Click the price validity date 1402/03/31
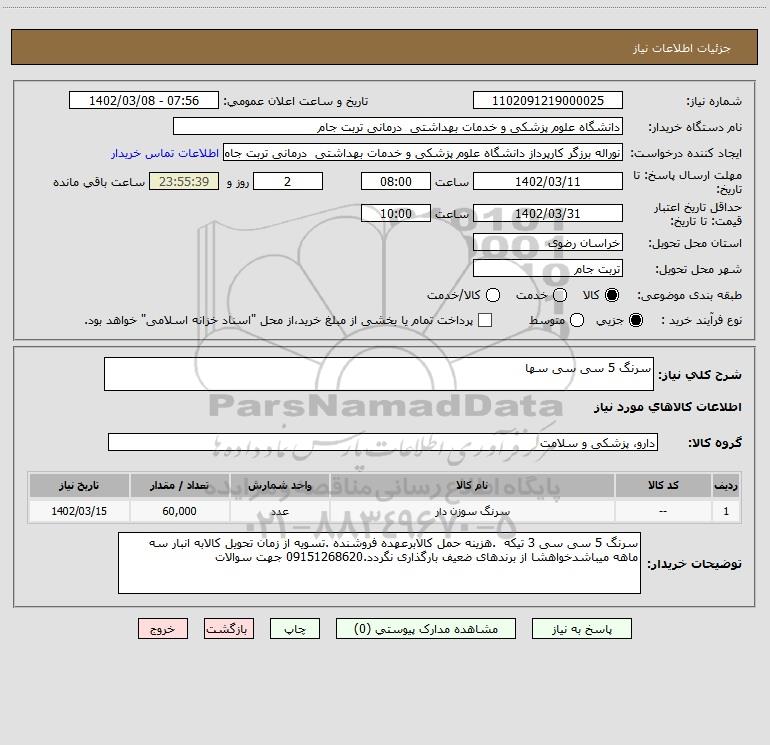The height and width of the screenshot is (745, 770). pyautogui.click(x=548, y=213)
